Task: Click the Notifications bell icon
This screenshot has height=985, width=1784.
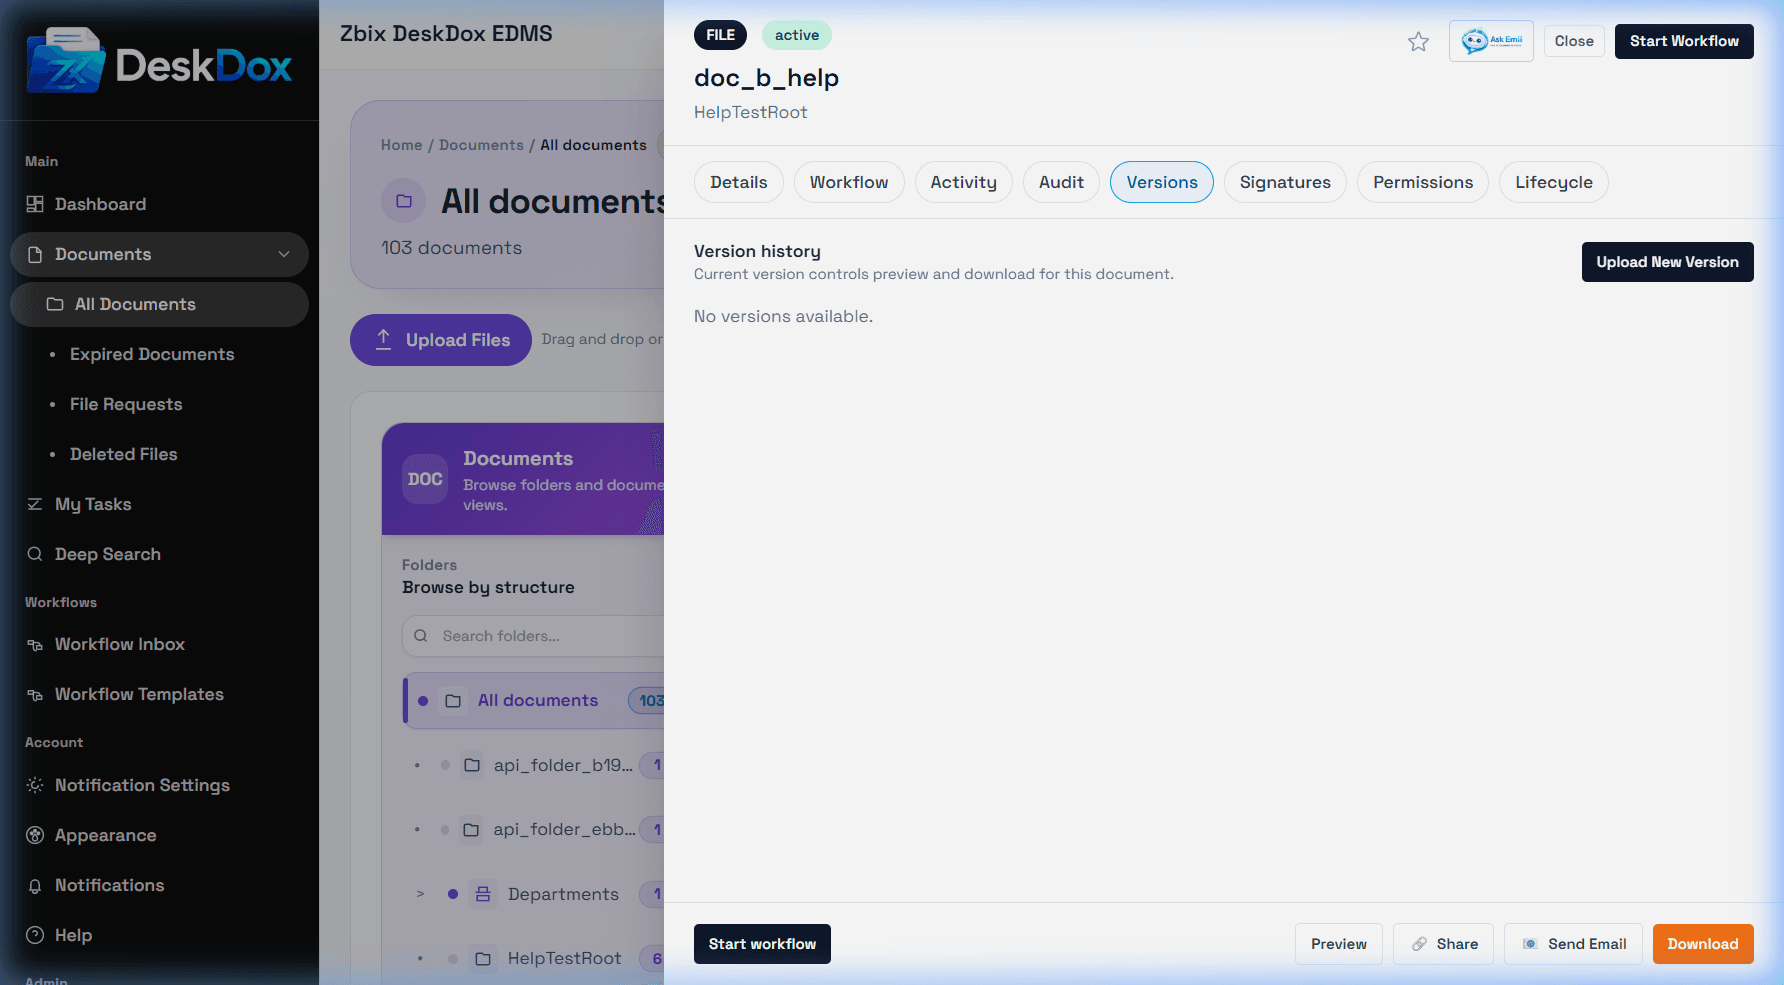Action: click(35, 886)
